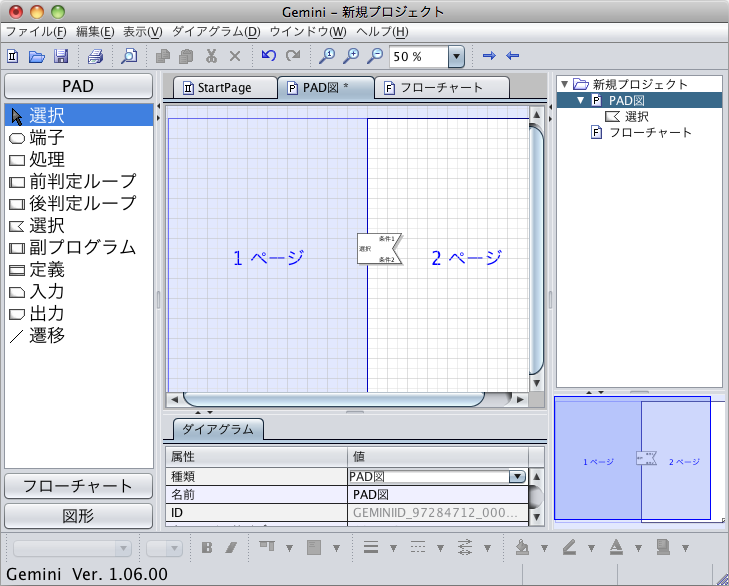This screenshot has width=729, height=586.
Task: Select the 前判定ループ tool
Action: pos(79,181)
